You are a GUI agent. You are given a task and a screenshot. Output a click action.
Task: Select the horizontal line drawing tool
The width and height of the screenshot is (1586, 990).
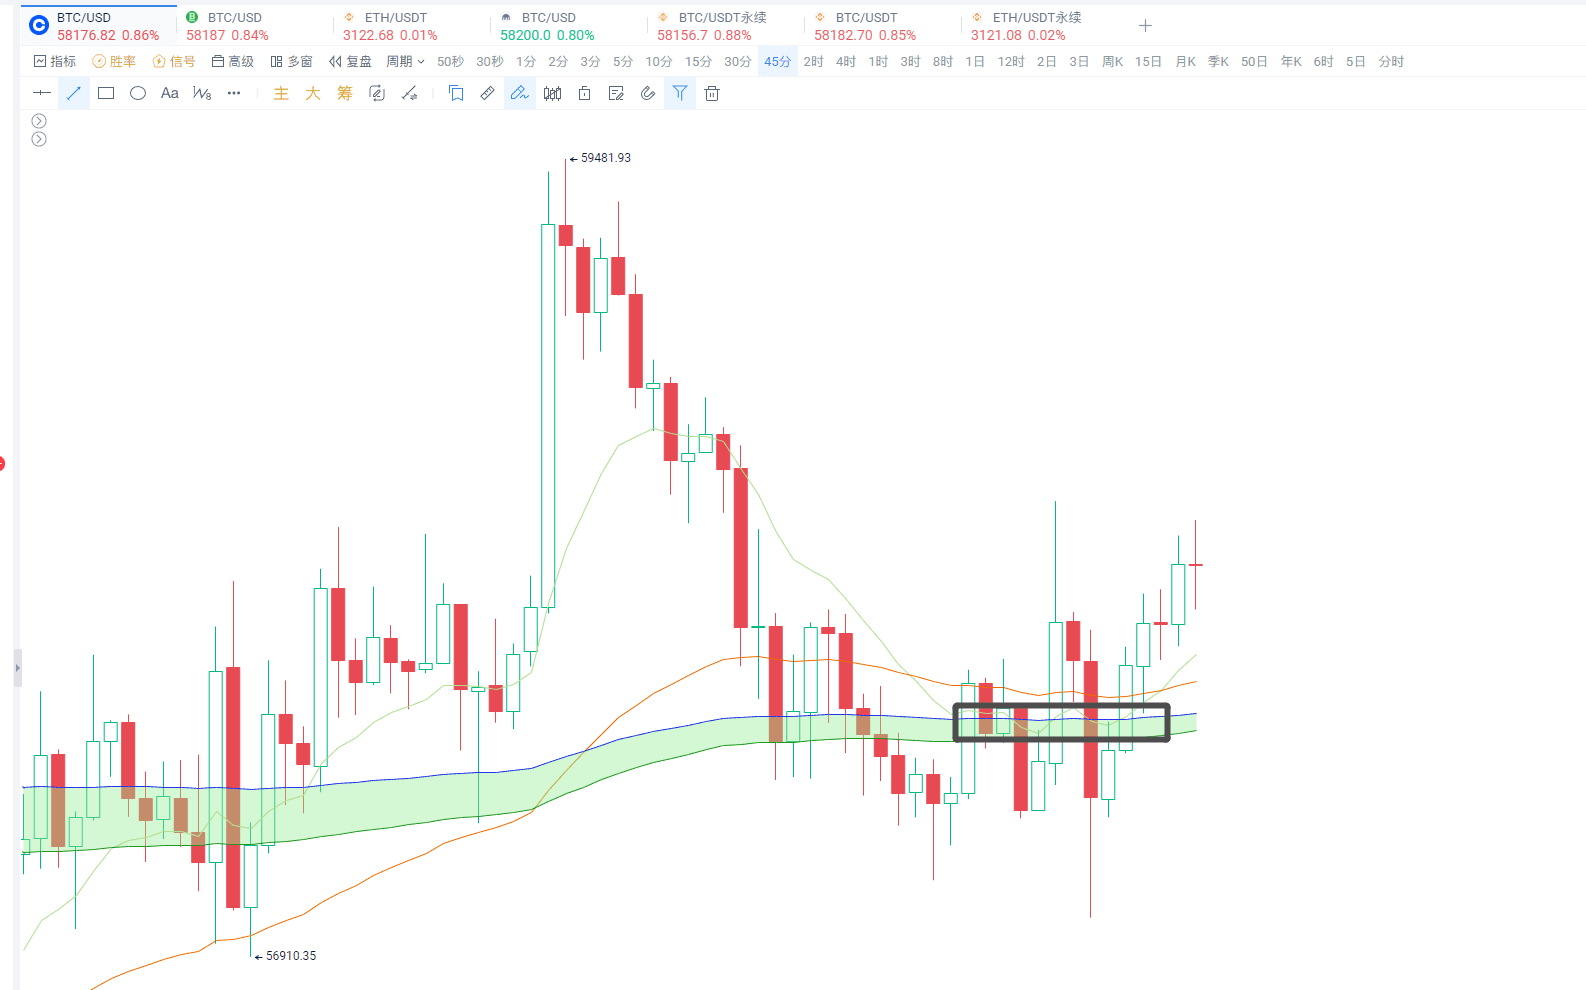[x=42, y=93]
